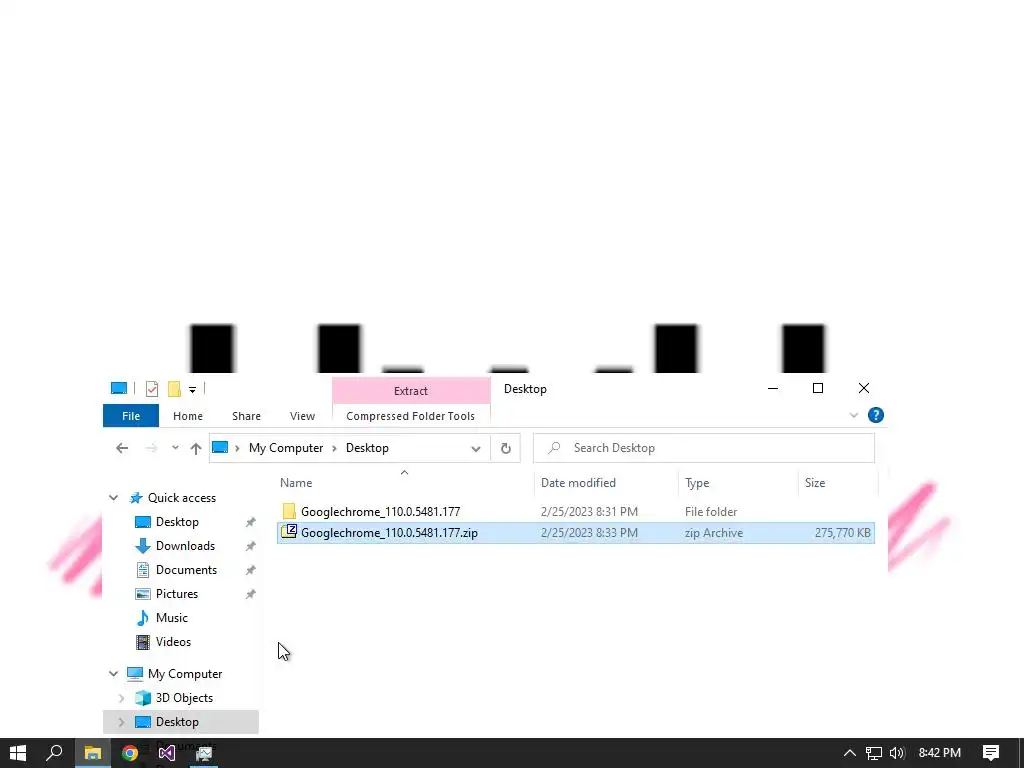Image resolution: width=1024 pixels, height=768 pixels.
Task: Open Explorer Help with question mark icon
Action: coord(876,415)
